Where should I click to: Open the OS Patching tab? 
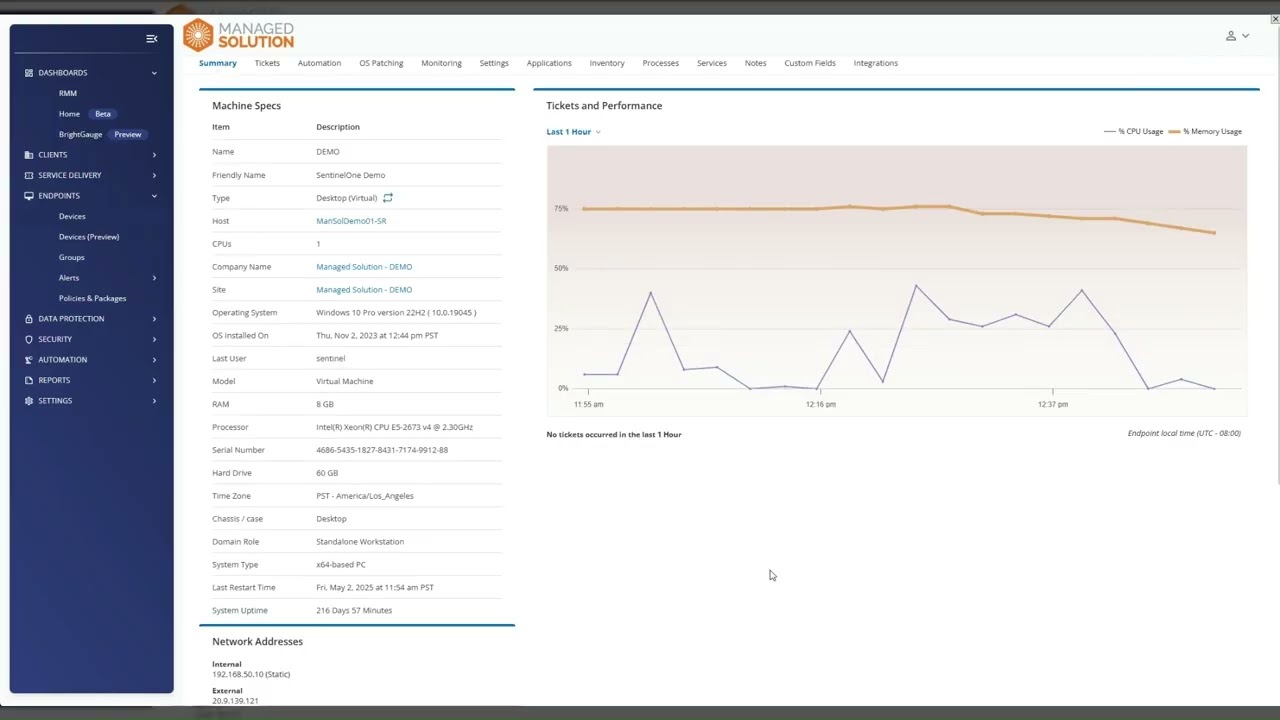click(x=381, y=63)
